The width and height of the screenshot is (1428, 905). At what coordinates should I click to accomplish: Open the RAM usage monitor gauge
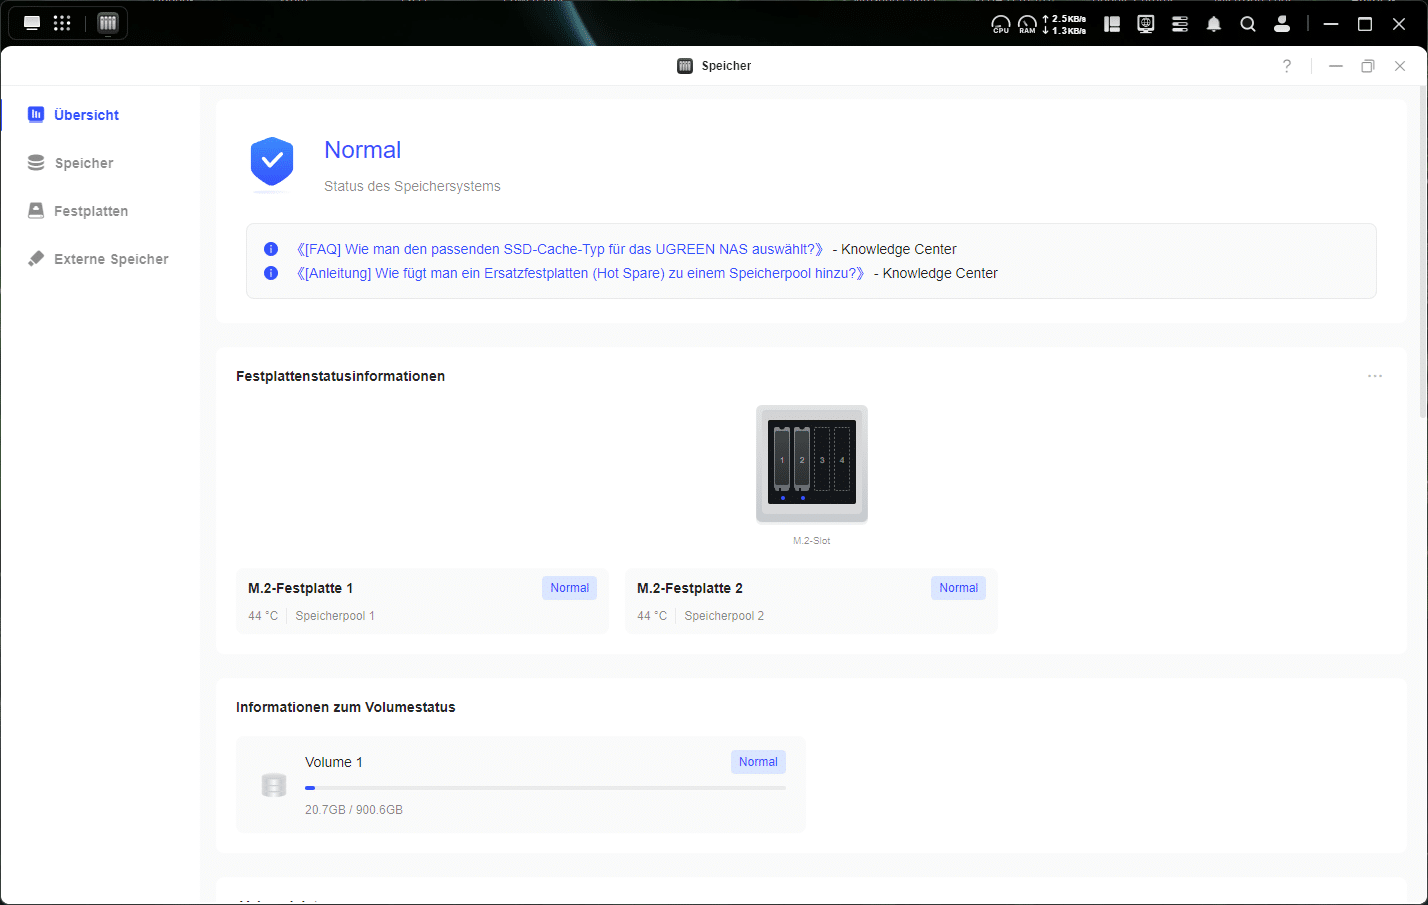(x=1027, y=24)
